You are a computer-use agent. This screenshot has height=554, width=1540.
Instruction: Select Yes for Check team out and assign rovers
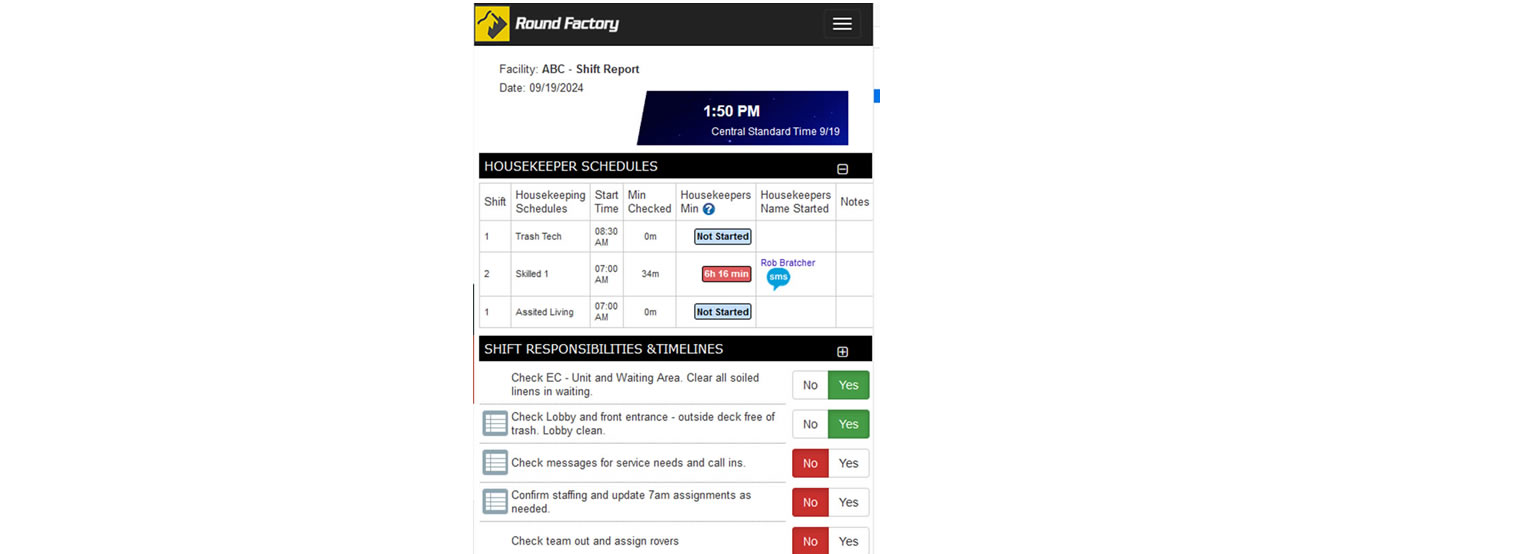pos(849,541)
